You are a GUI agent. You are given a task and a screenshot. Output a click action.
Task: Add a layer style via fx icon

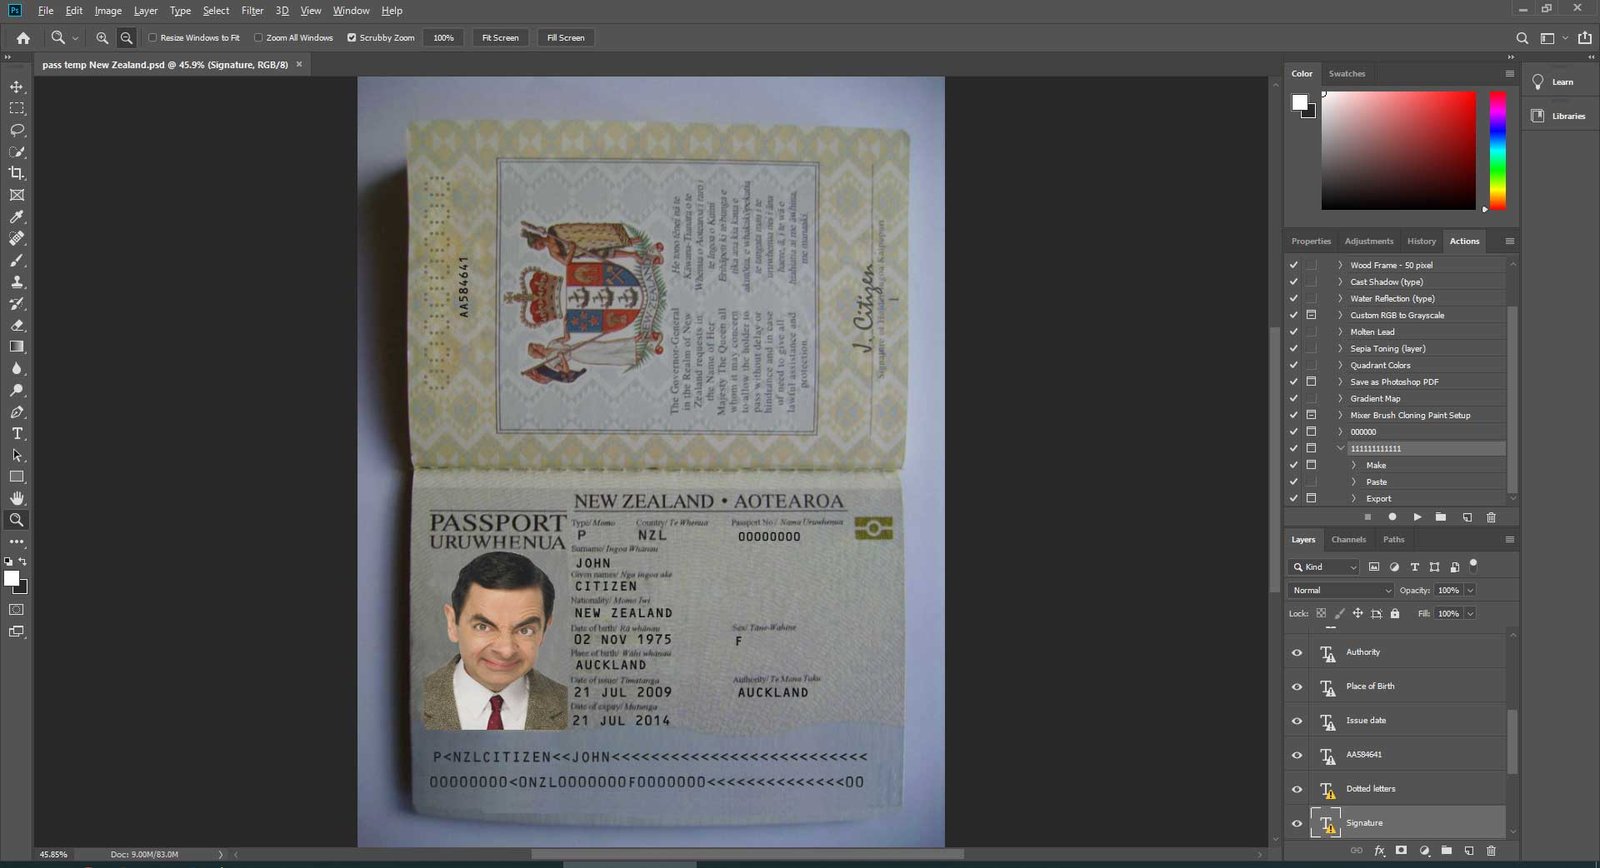coord(1380,851)
